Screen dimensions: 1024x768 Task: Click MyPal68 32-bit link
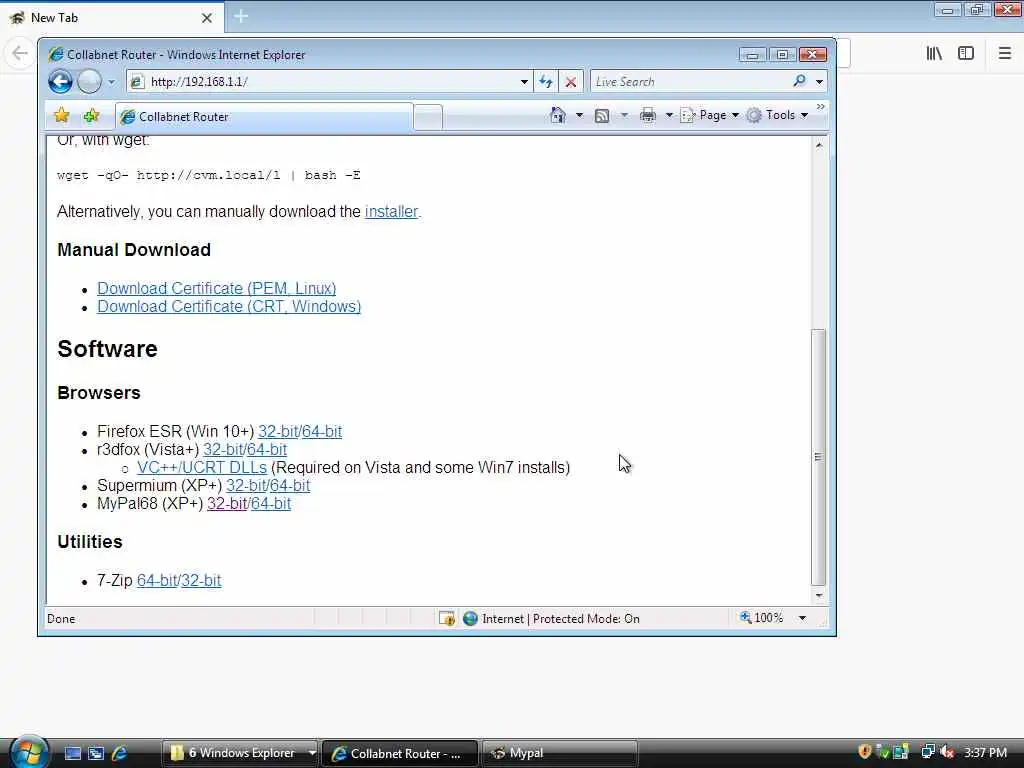[227, 504]
